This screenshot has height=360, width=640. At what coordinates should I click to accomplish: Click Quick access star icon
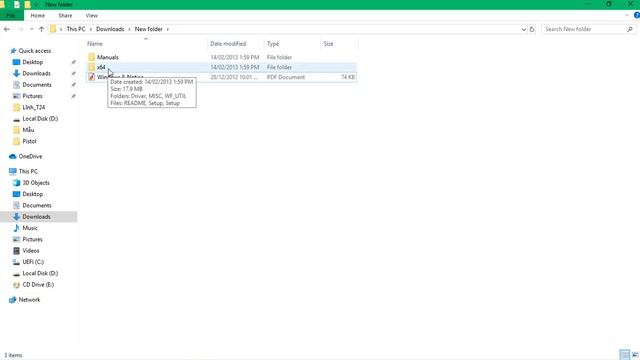[x=13, y=51]
